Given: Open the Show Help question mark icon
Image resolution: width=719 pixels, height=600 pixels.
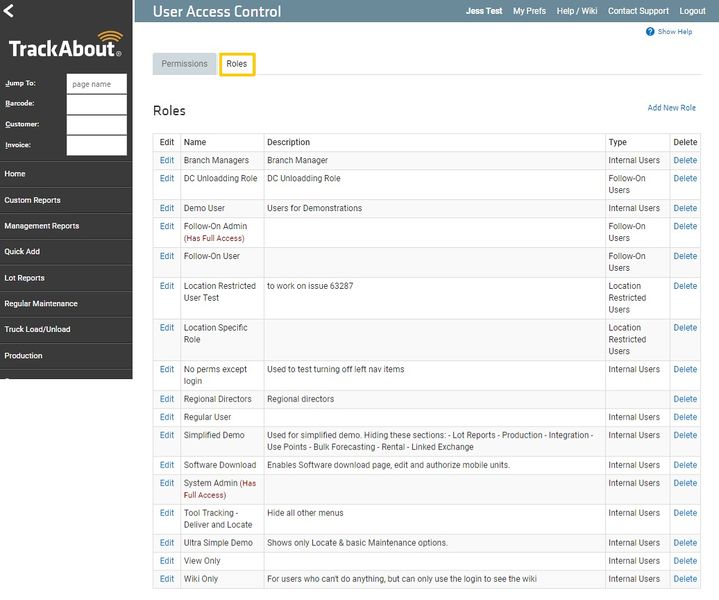Looking at the screenshot, I should (650, 32).
